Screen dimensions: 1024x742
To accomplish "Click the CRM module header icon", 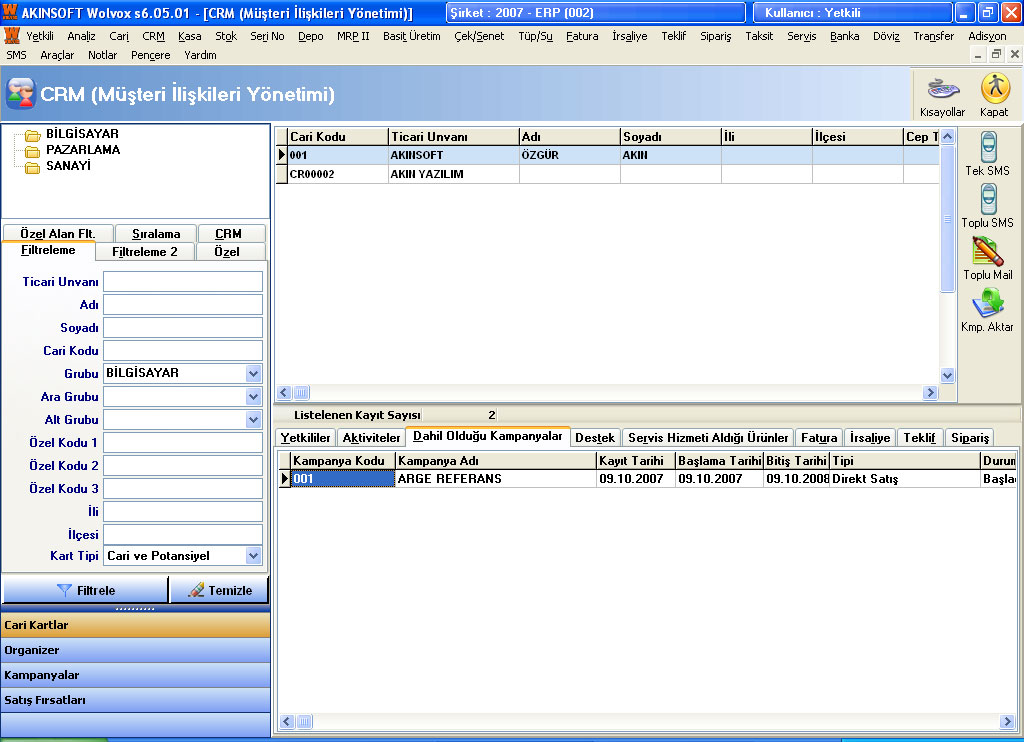I will [20, 93].
